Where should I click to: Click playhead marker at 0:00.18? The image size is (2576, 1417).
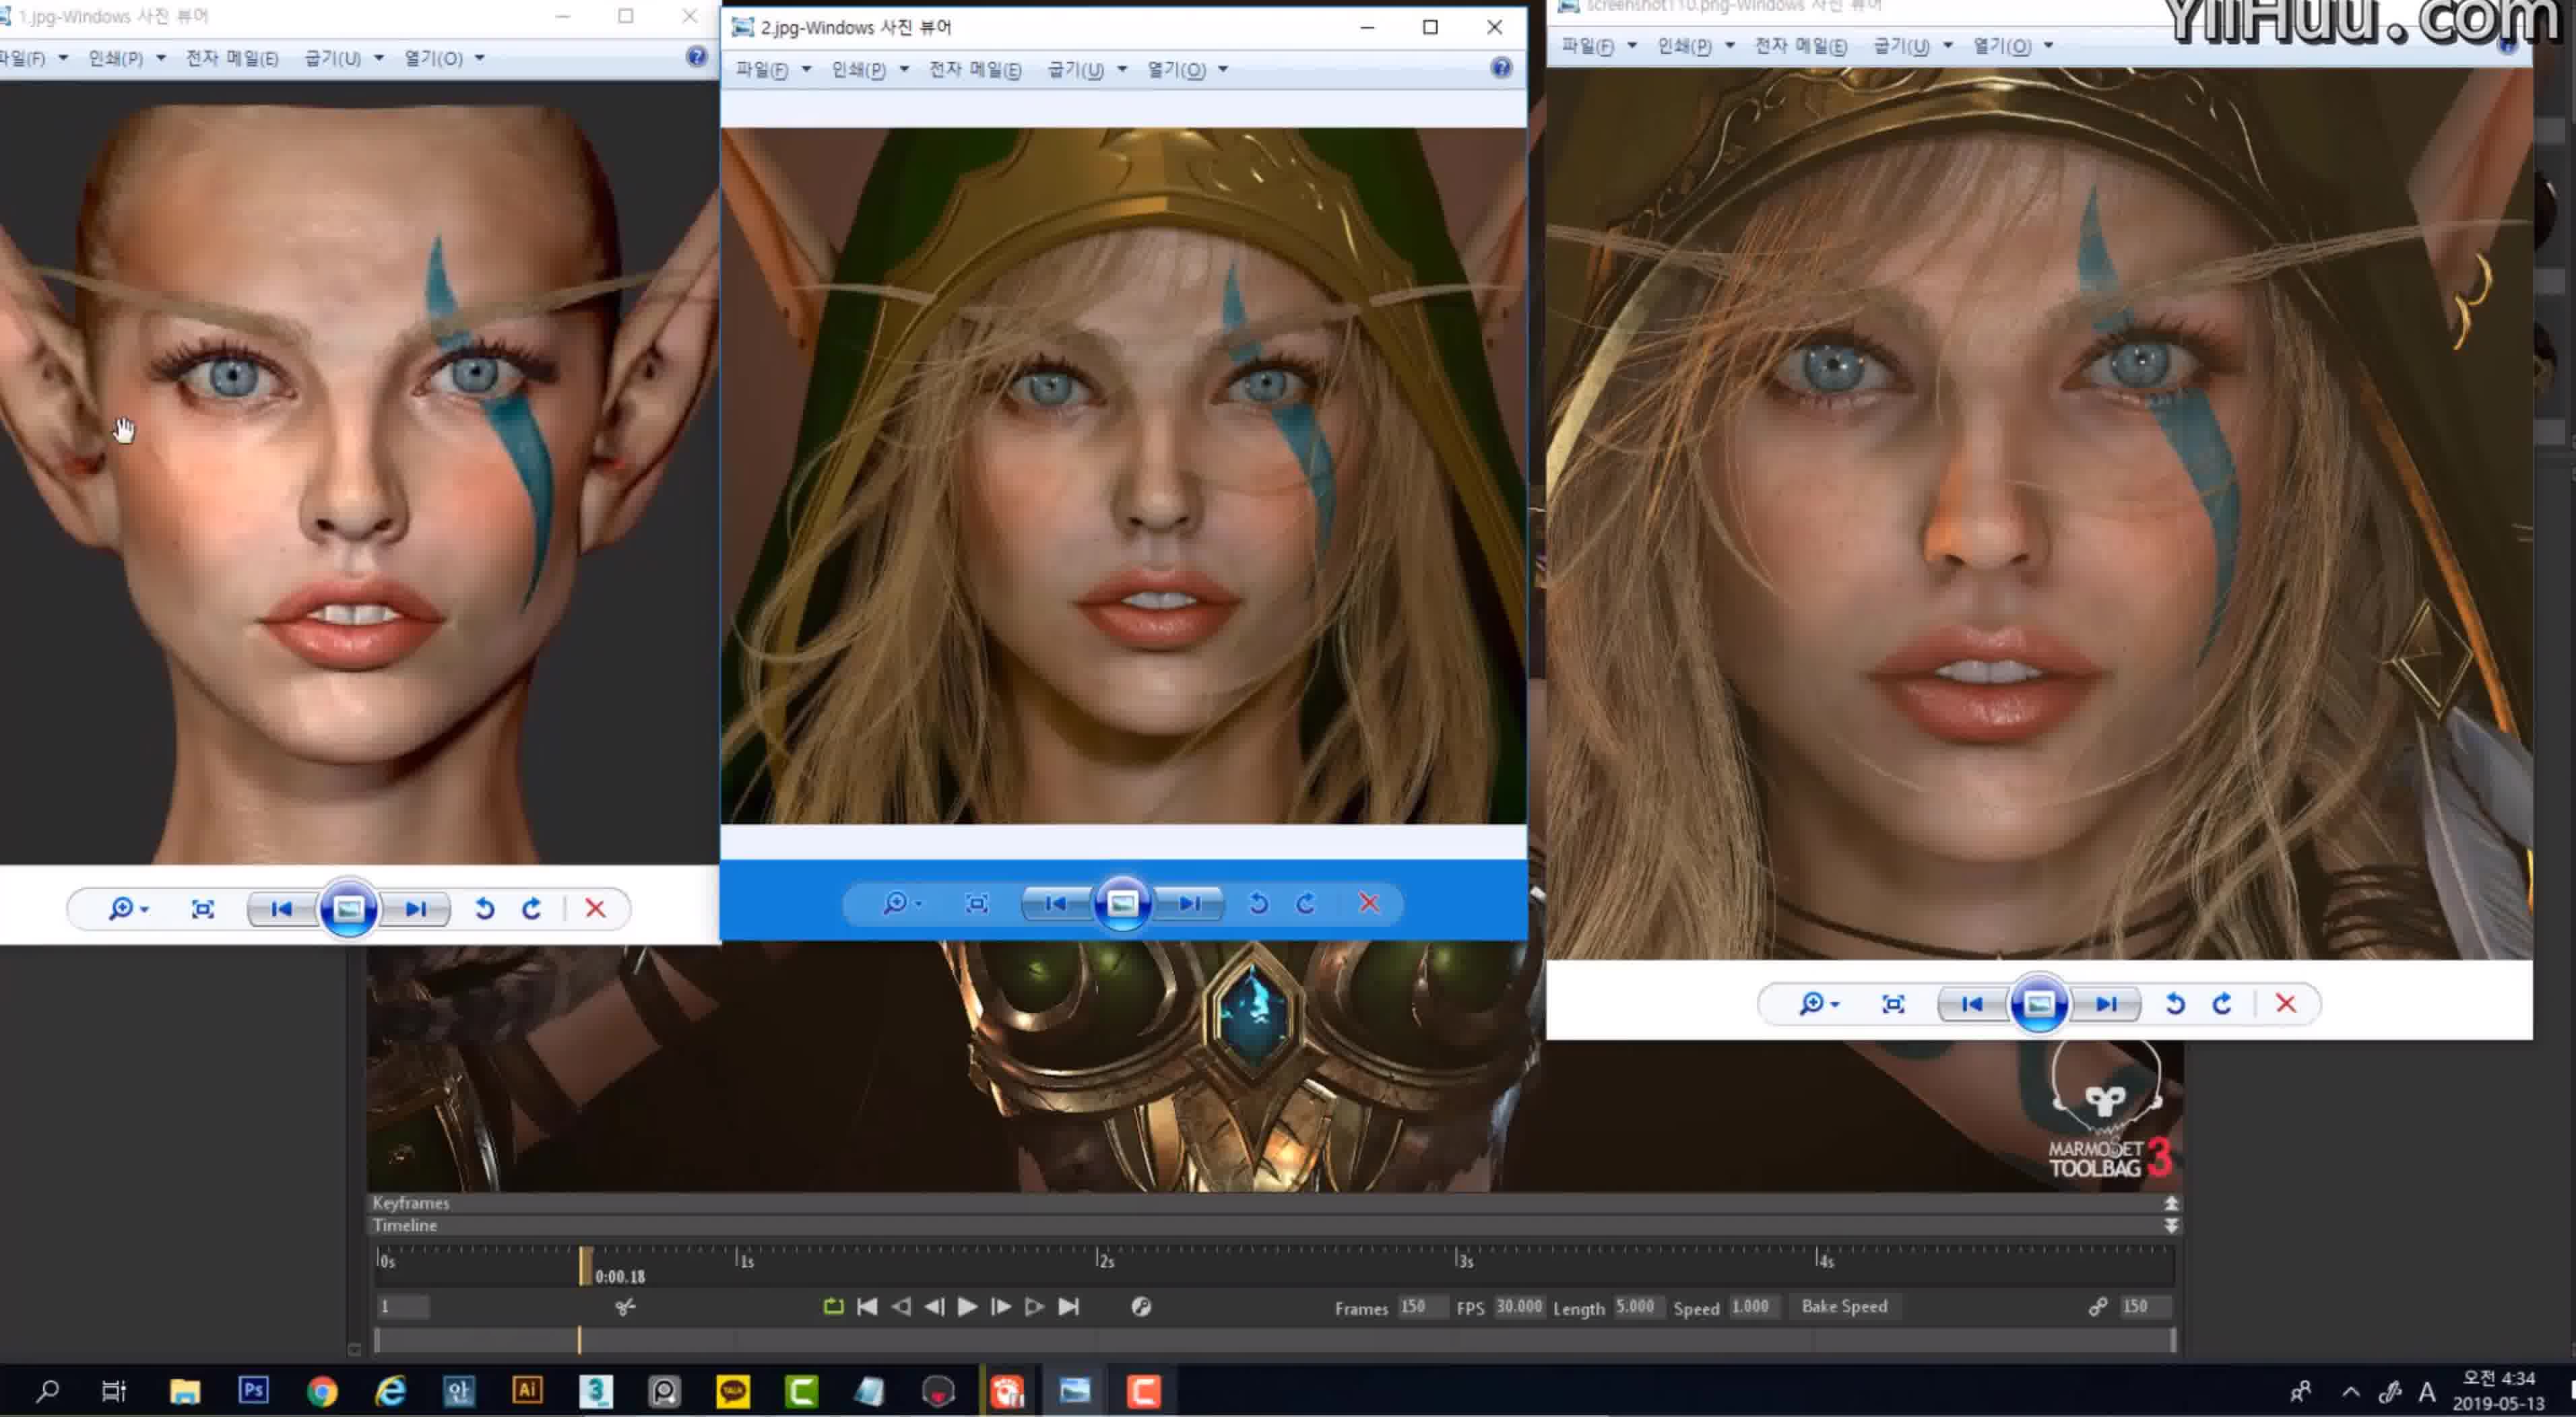coord(585,1266)
